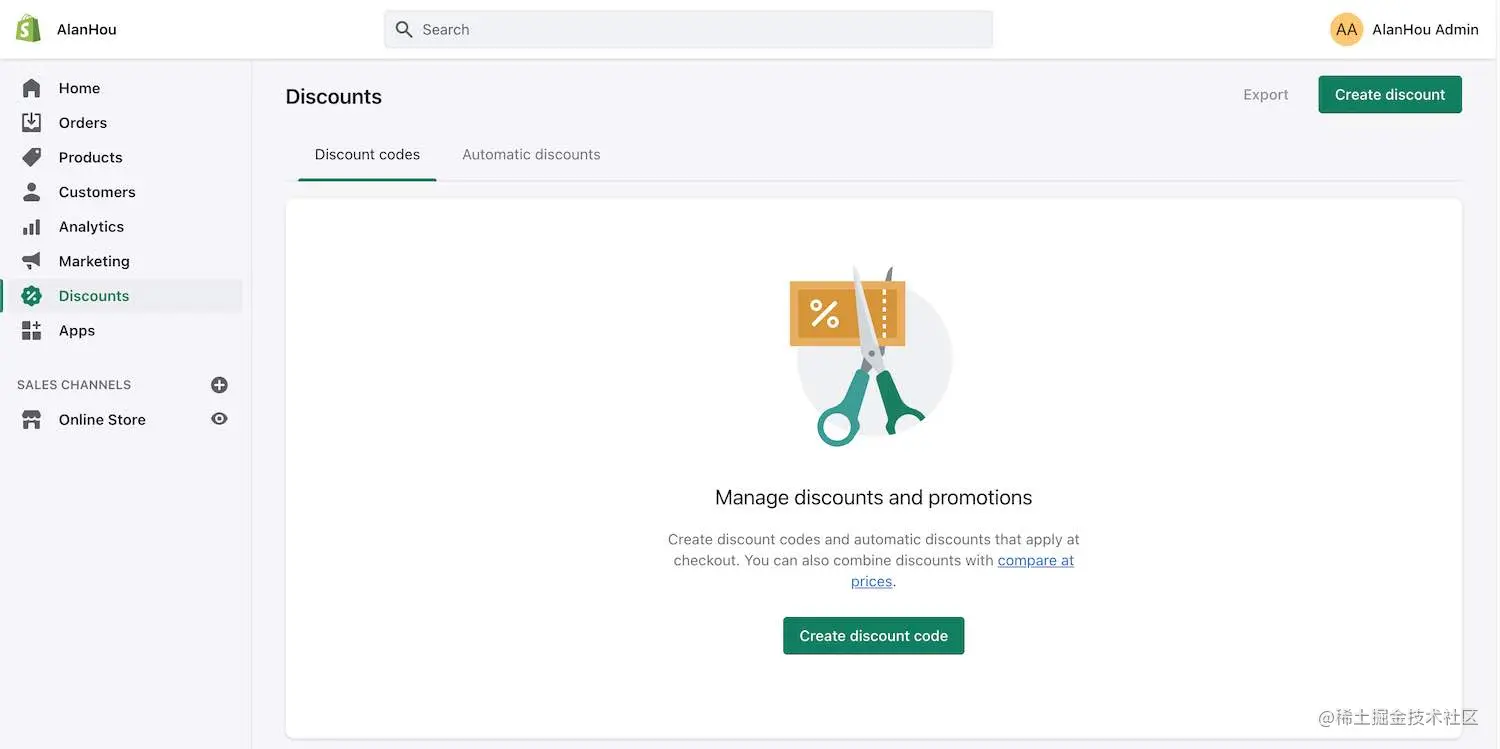Click the Shopify bag logo top left
The image size is (1500, 749).
tap(27, 27)
